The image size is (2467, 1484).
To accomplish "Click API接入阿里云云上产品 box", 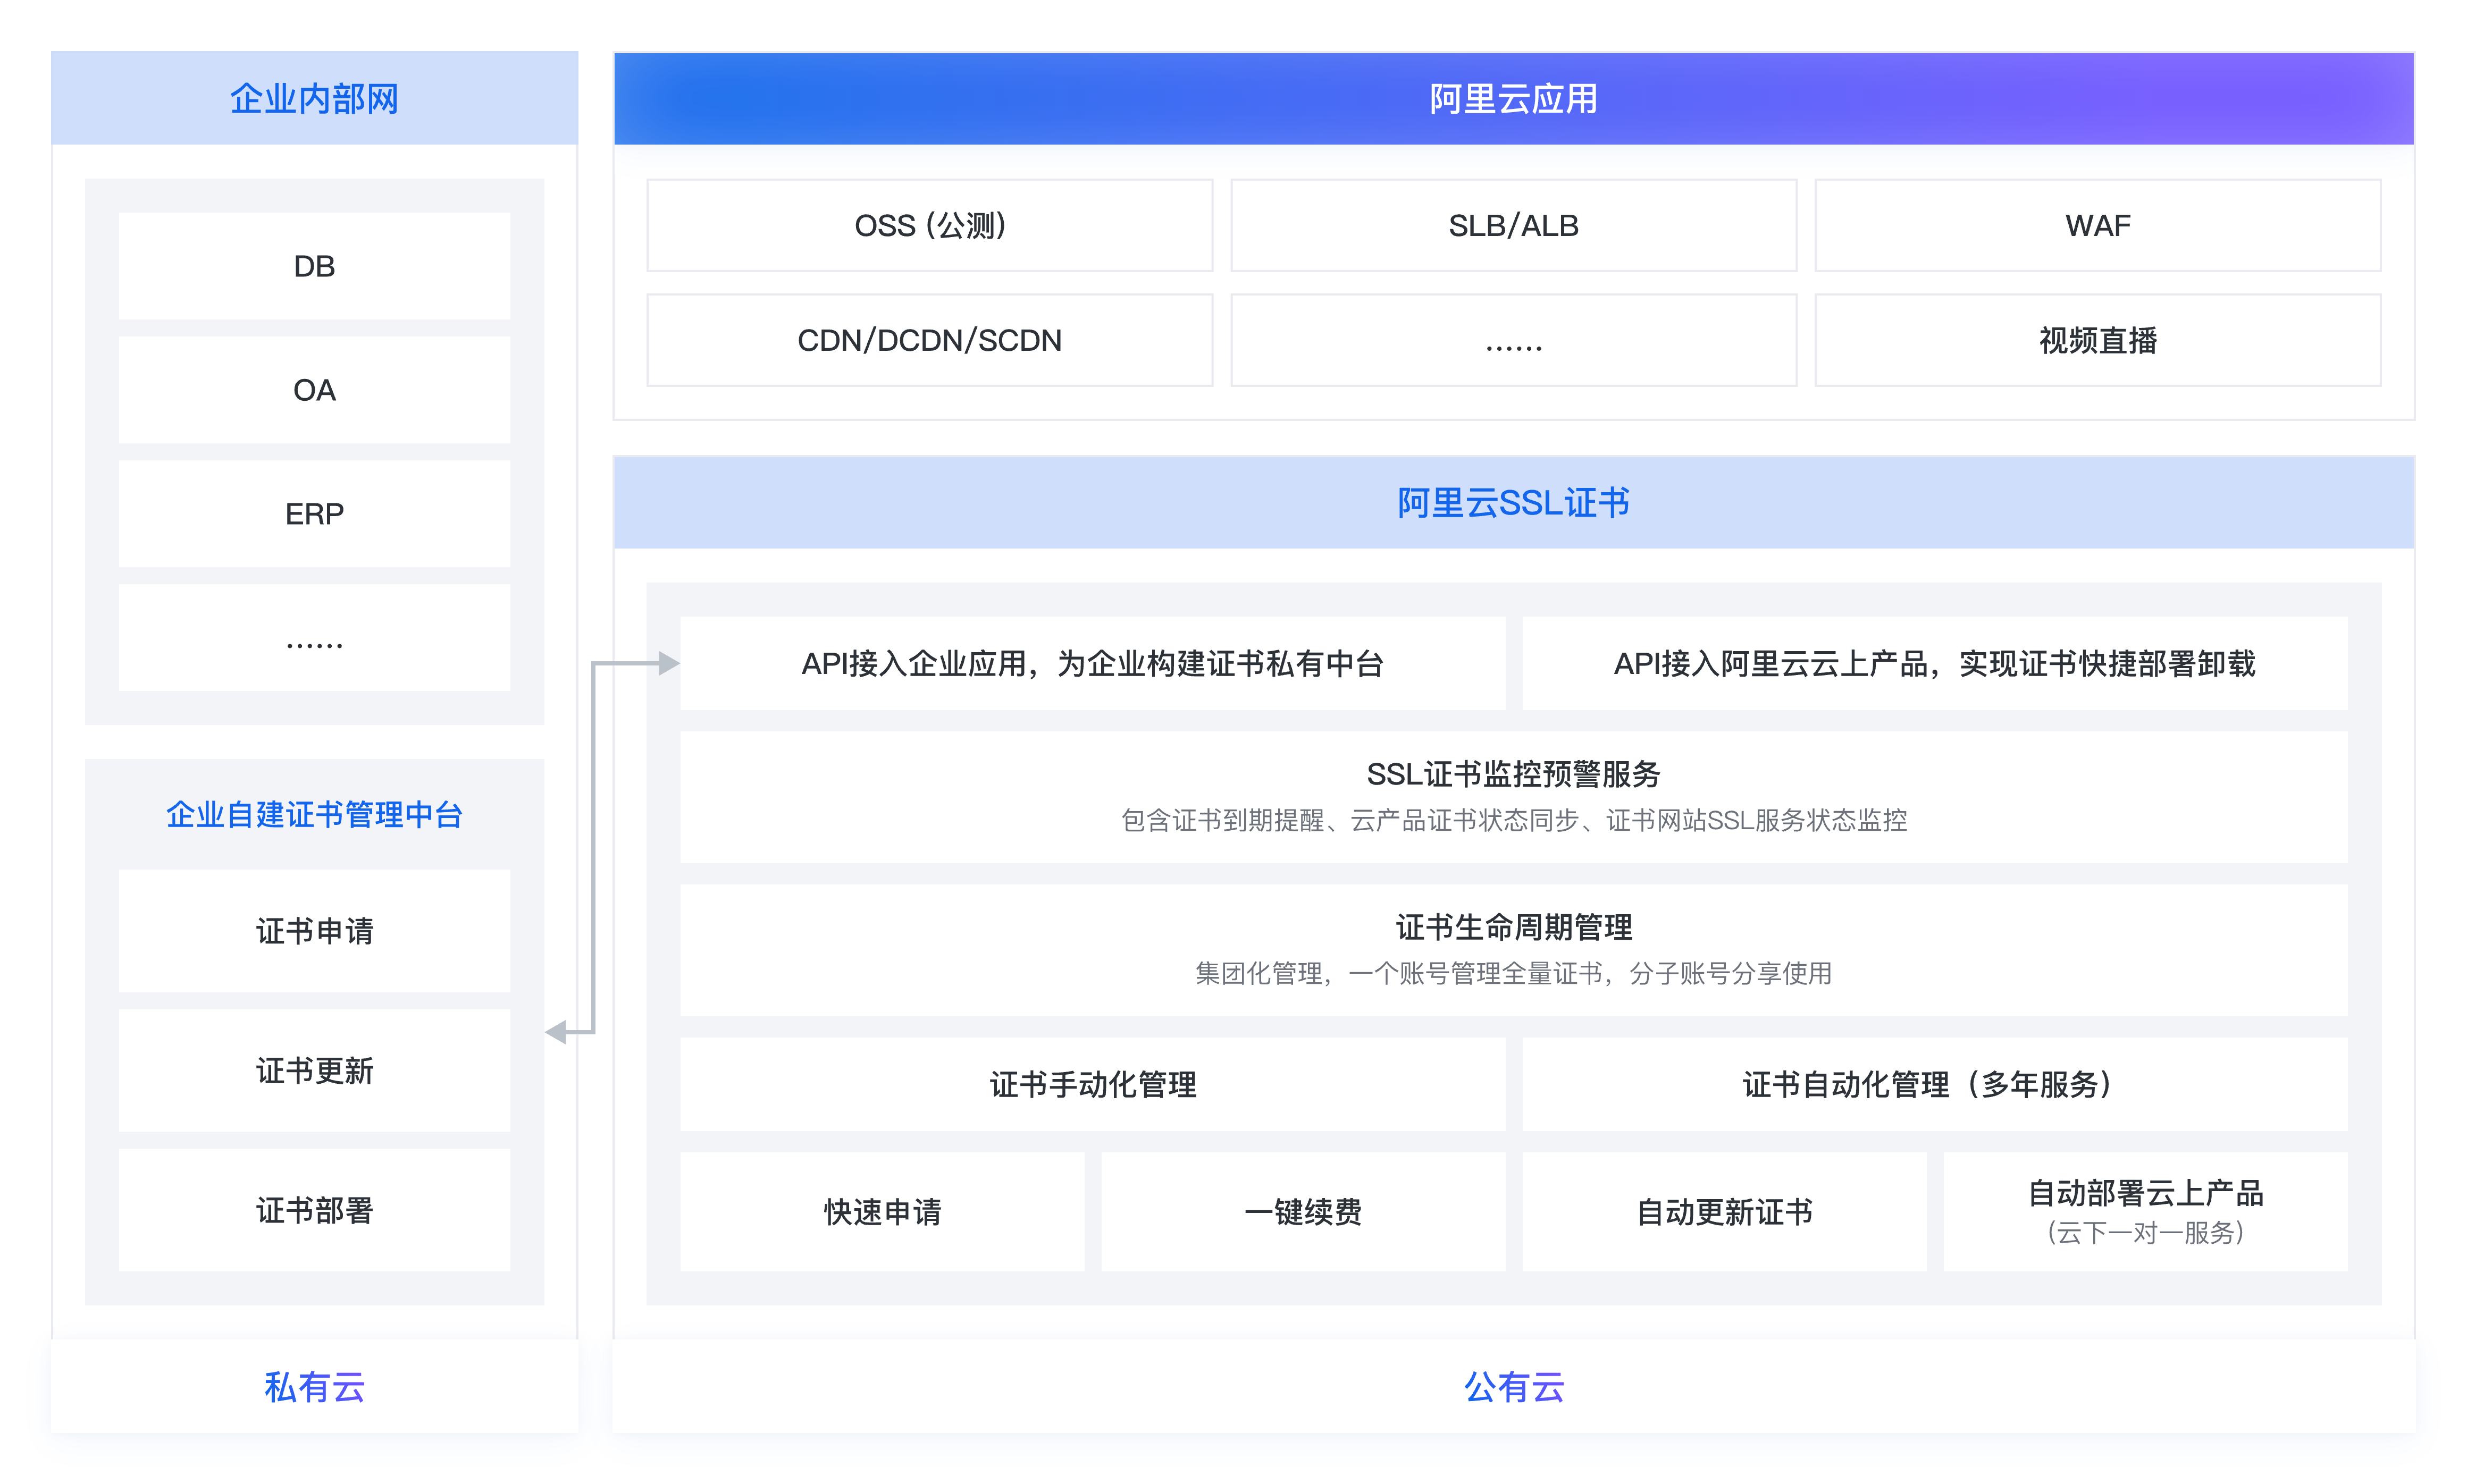I will coord(1934,663).
